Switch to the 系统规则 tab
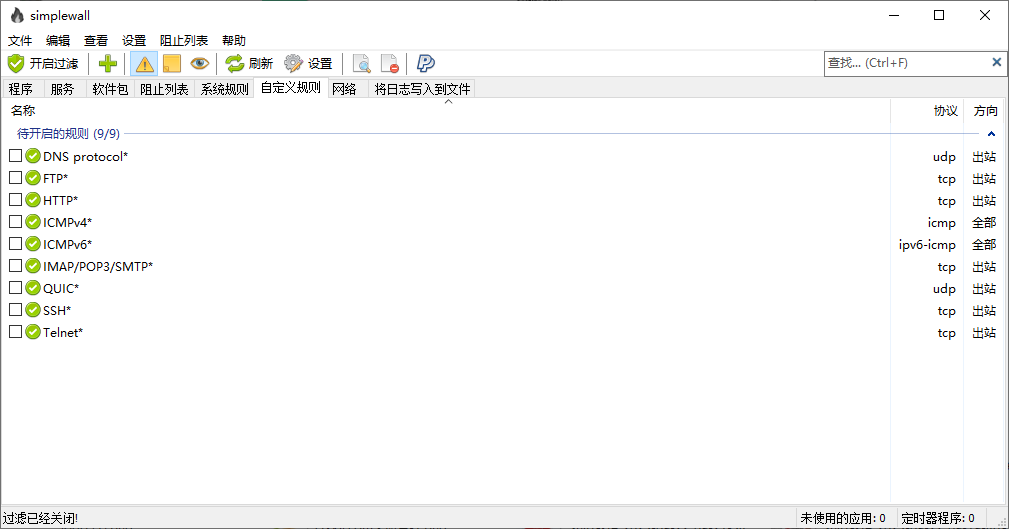The width and height of the screenshot is (1009, 529). (x=224, y=89)
